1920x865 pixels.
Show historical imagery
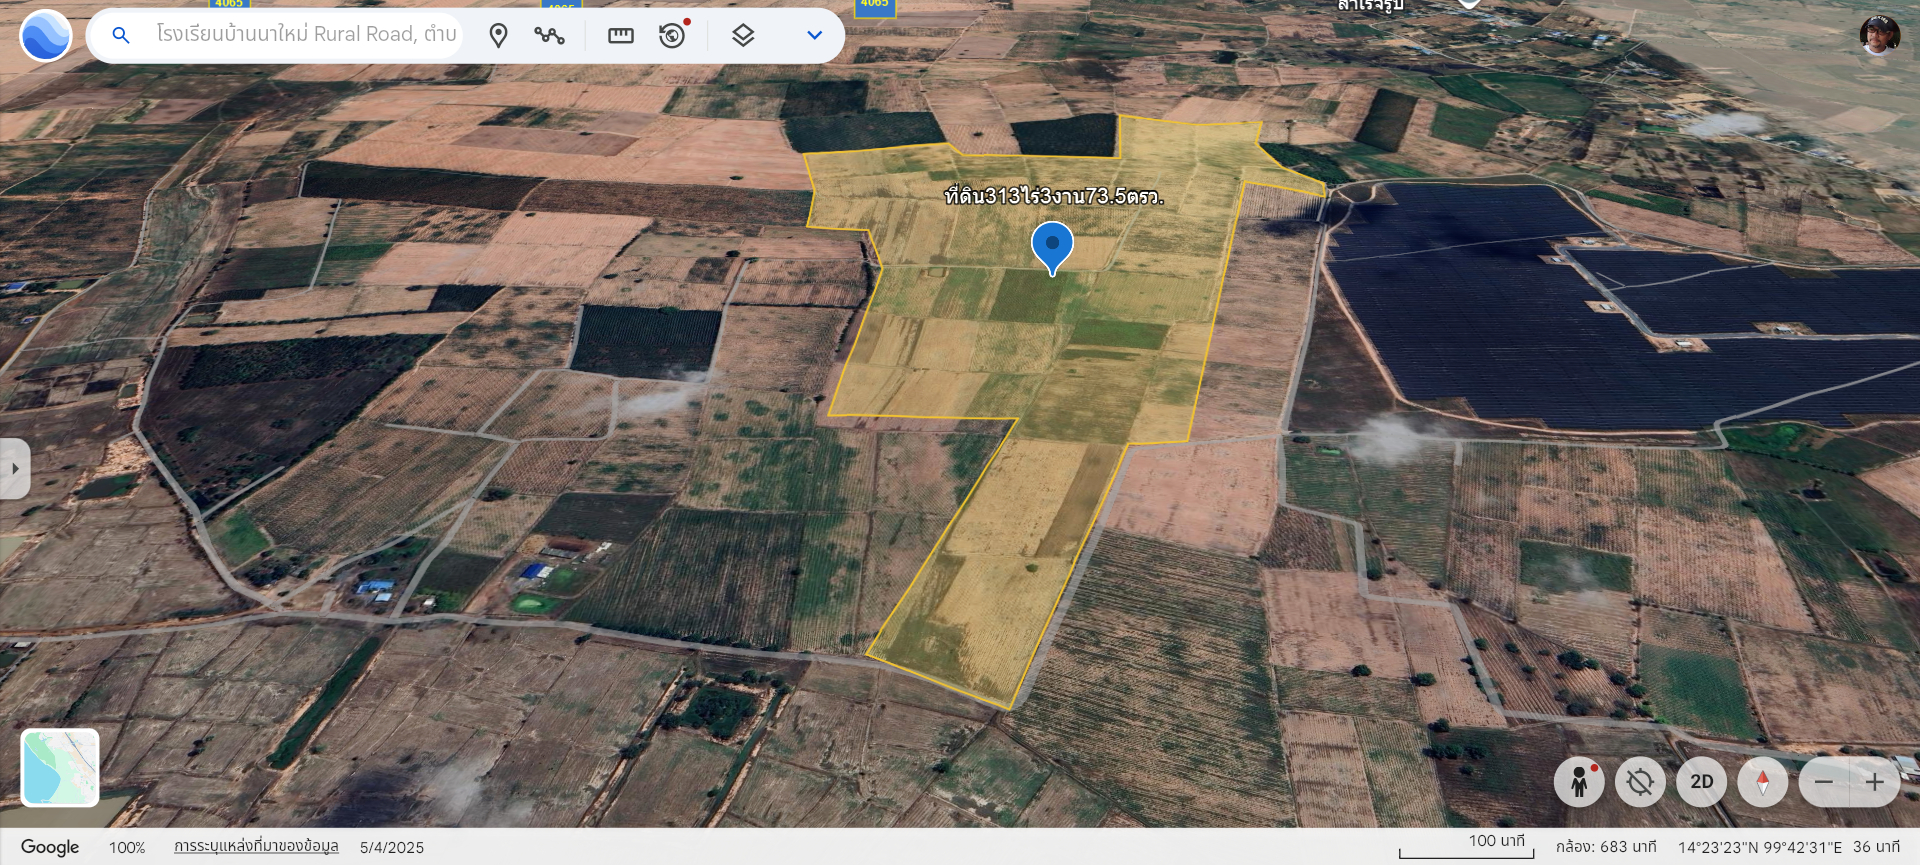click(673, 36)
